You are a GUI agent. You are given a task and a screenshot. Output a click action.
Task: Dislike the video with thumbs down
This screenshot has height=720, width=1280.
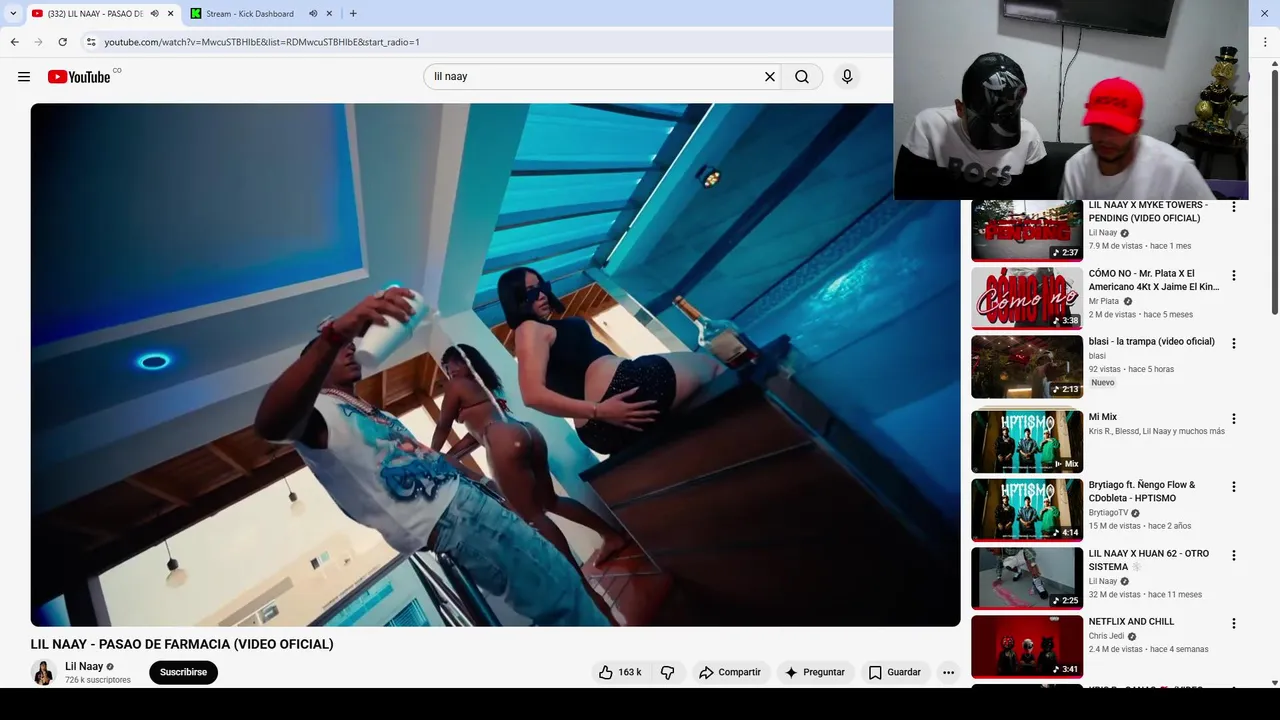[x=668, y=672]
